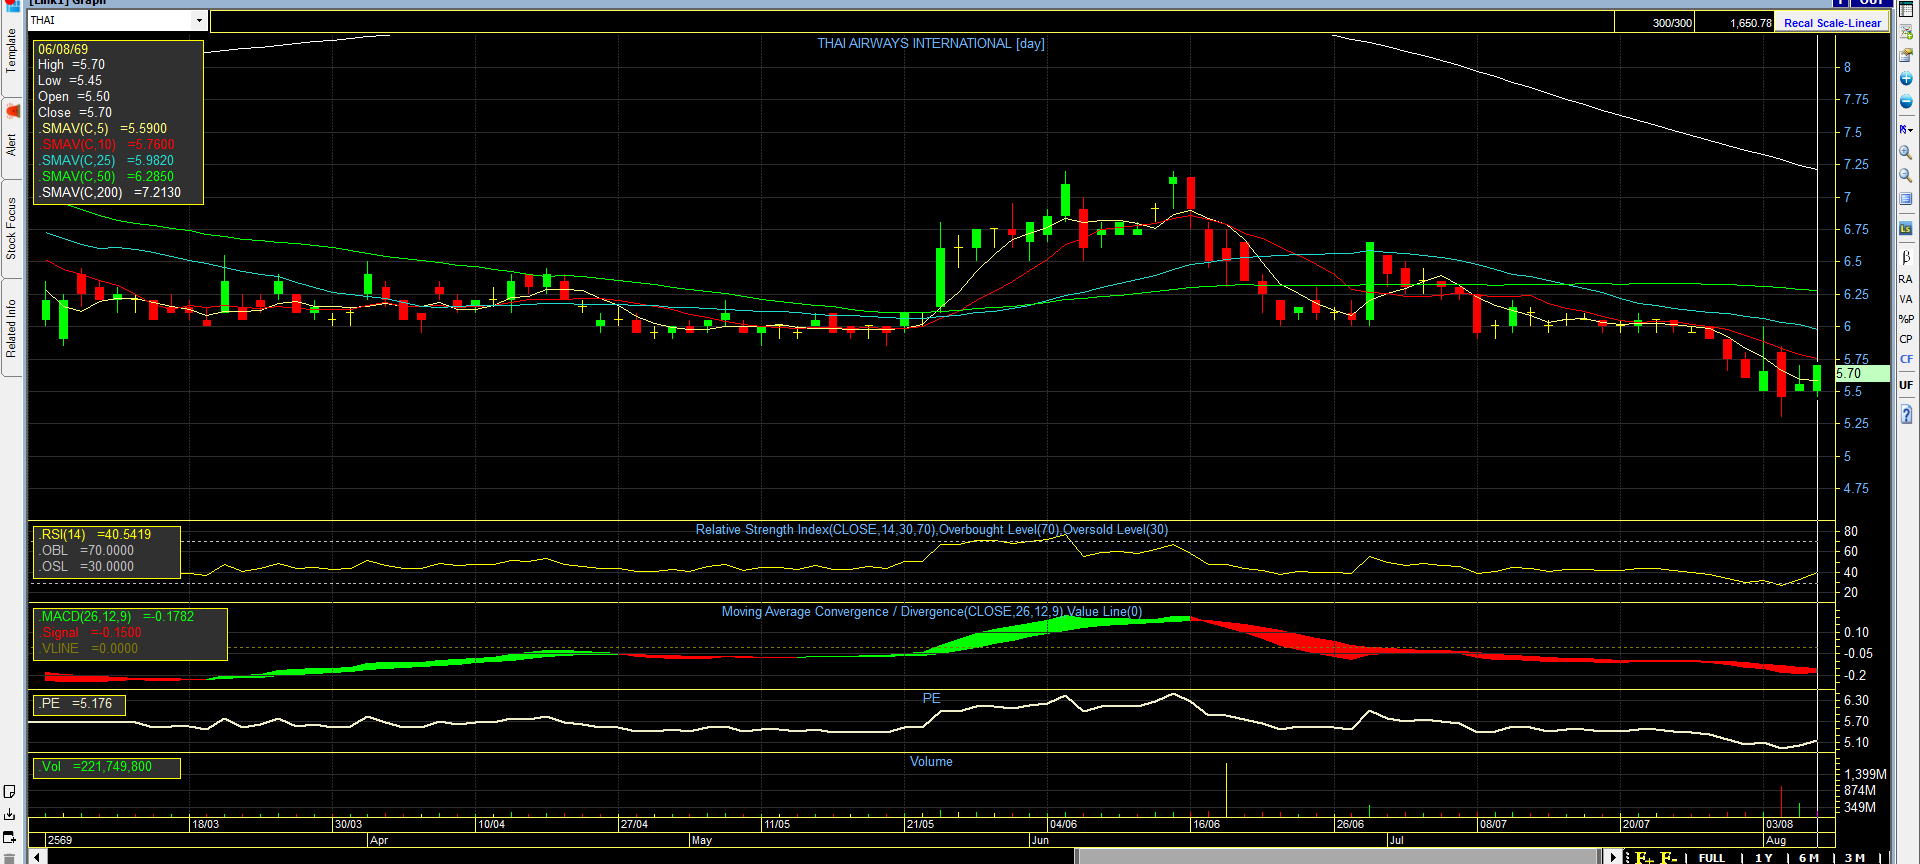
Task: Click the Signal =-0.1500 legend line
Action: click(x=91, y=633)
